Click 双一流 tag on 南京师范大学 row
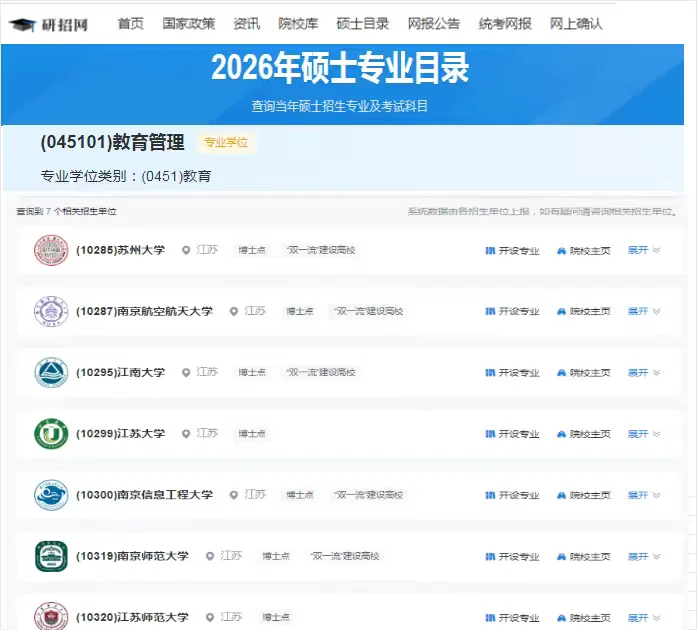Image resolution: width=697 pixels, height=630 pixels. point(345,556)
